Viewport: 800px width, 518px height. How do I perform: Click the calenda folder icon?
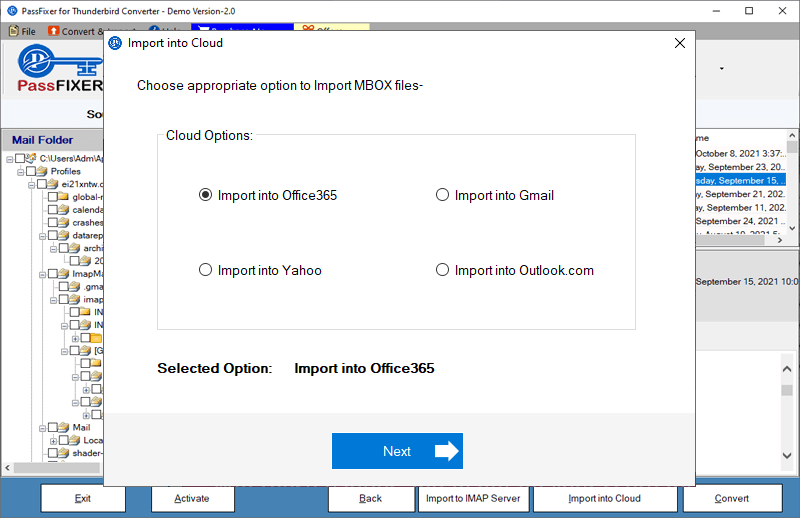[x=64, y=209]
